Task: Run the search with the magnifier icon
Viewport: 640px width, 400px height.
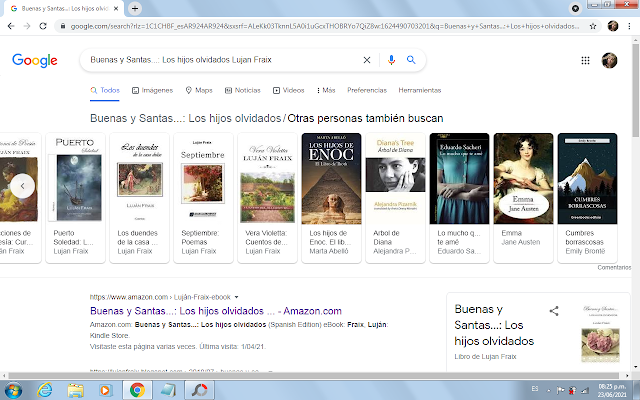Action: pos(411,60)
